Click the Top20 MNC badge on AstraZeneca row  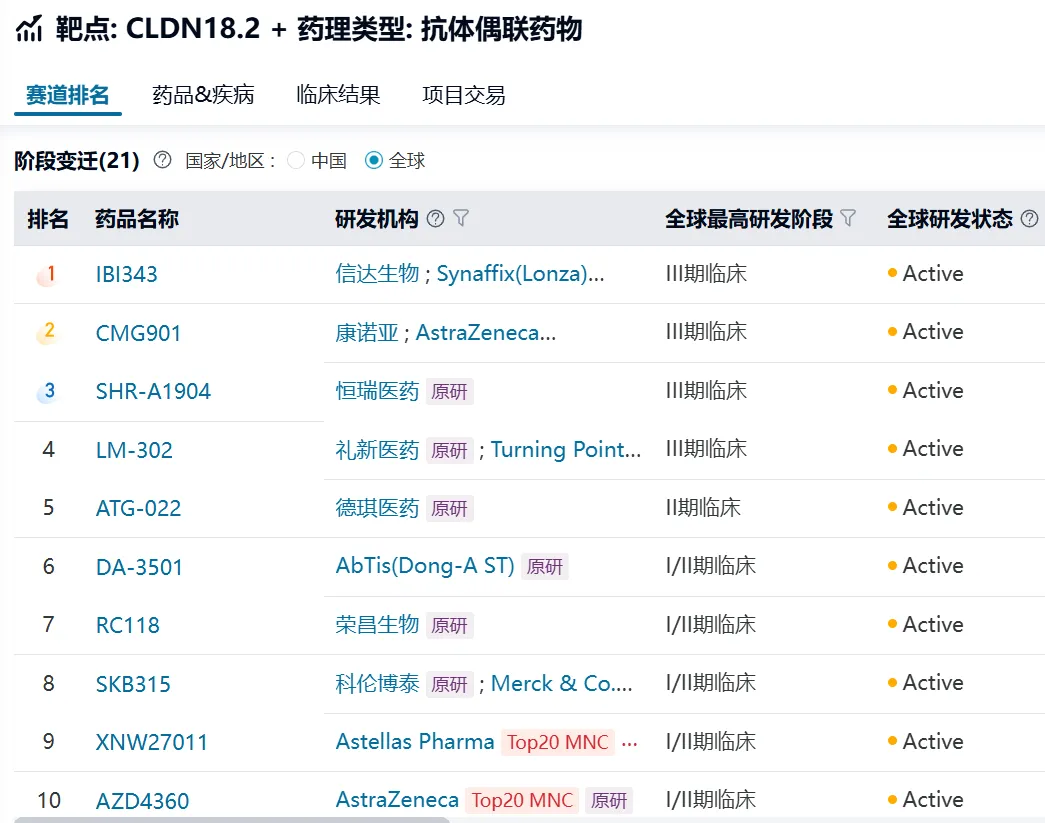520,800
